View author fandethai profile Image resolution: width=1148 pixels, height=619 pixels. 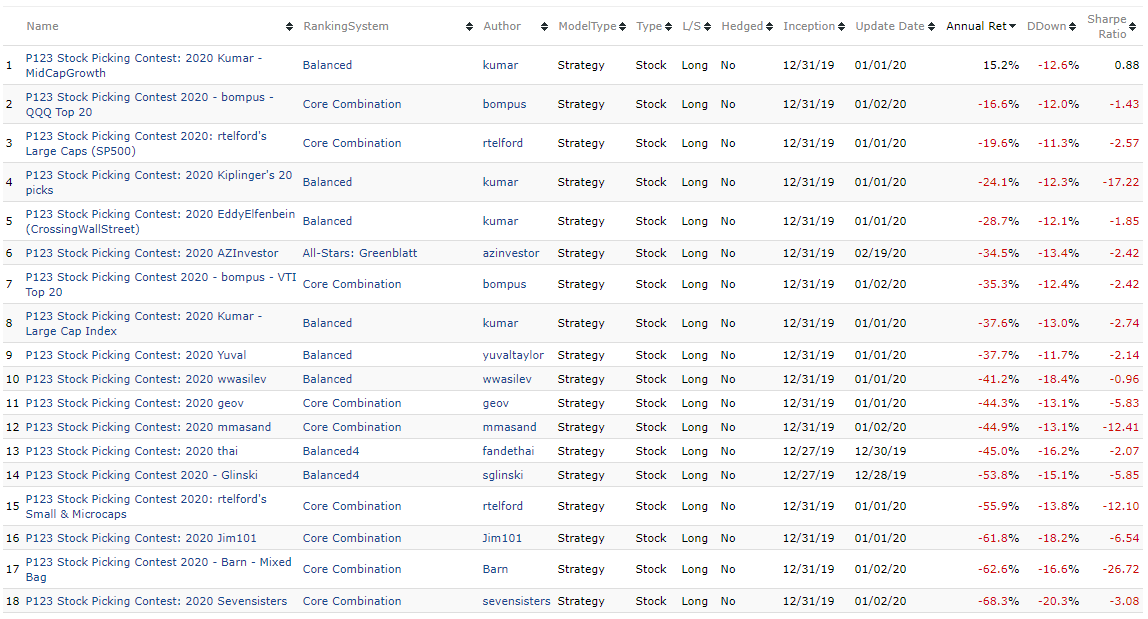click(x=508, y=451)
